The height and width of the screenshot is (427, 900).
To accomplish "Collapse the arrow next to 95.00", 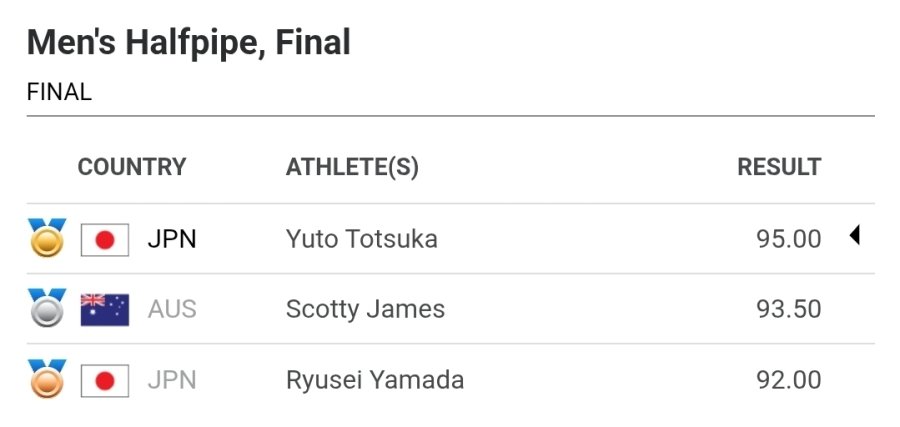I will [x=854, y=236].
